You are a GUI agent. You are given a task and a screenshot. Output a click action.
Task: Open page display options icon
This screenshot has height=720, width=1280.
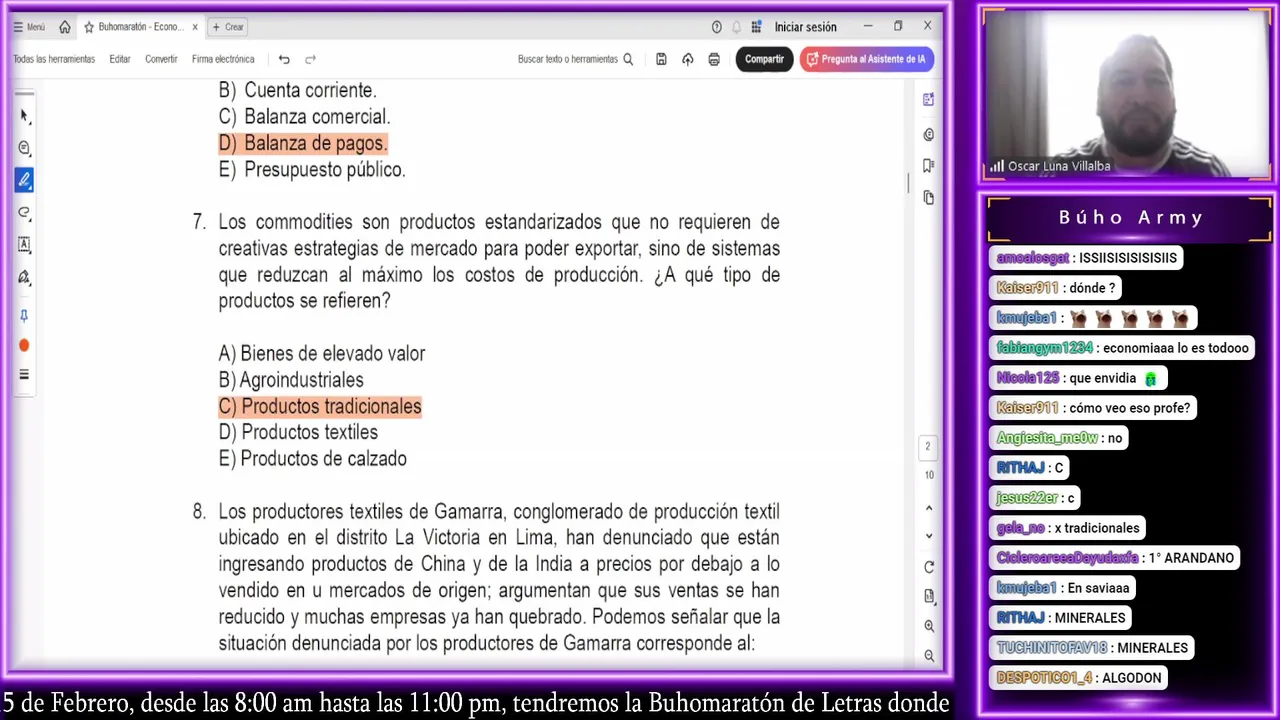(929, 596)
